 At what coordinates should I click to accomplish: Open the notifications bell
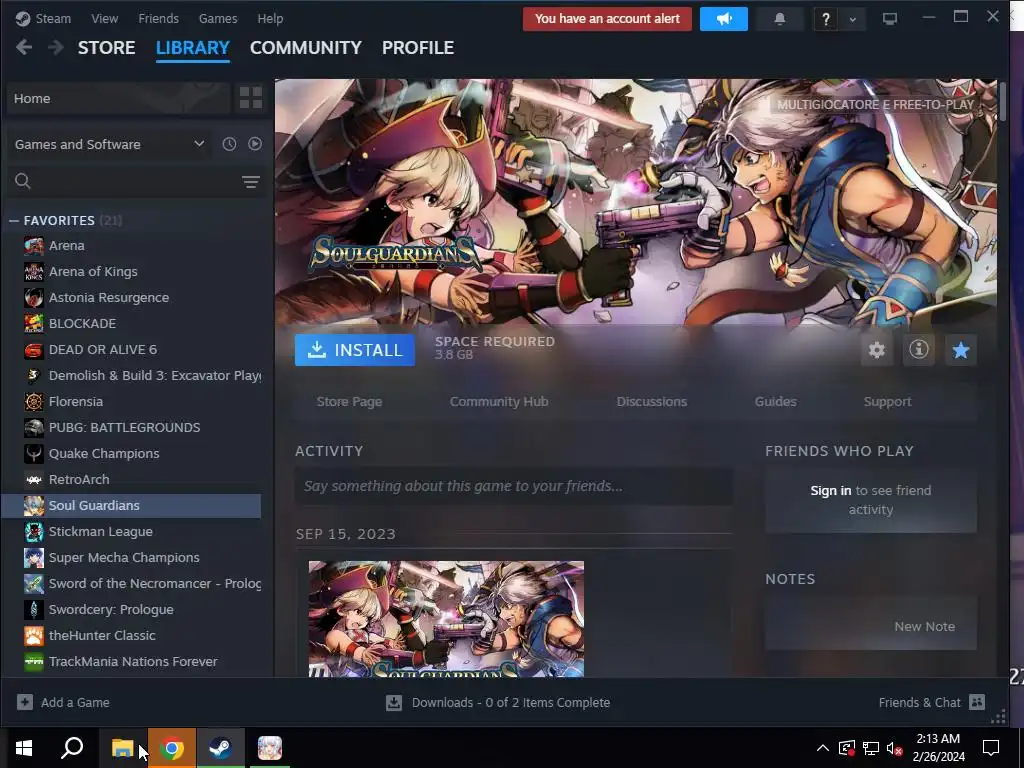coord(779,19)
